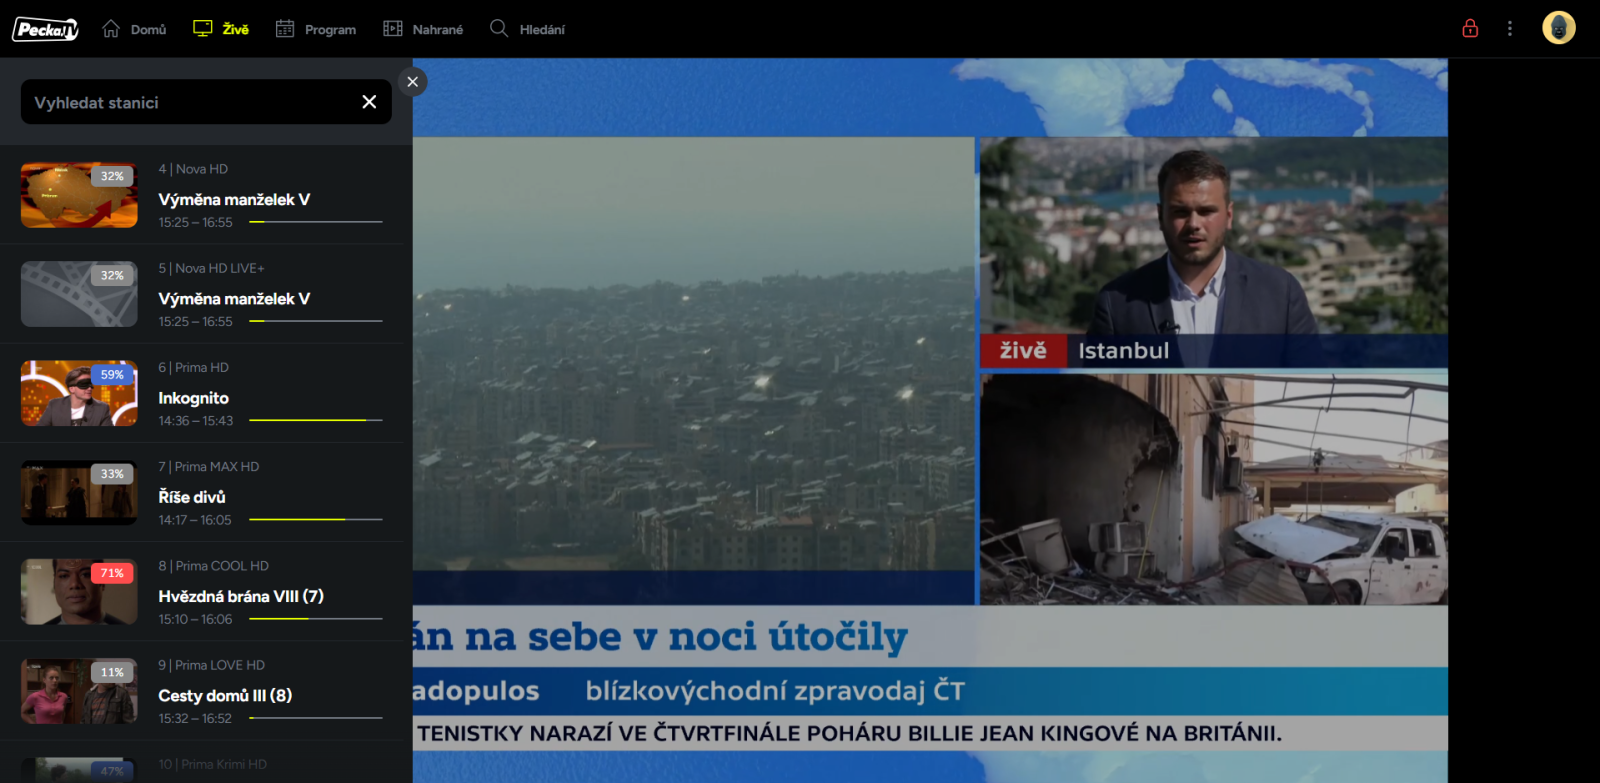Click the 11% badge on Prima LOVE HD
The image size is (1600, 783).
112,672
